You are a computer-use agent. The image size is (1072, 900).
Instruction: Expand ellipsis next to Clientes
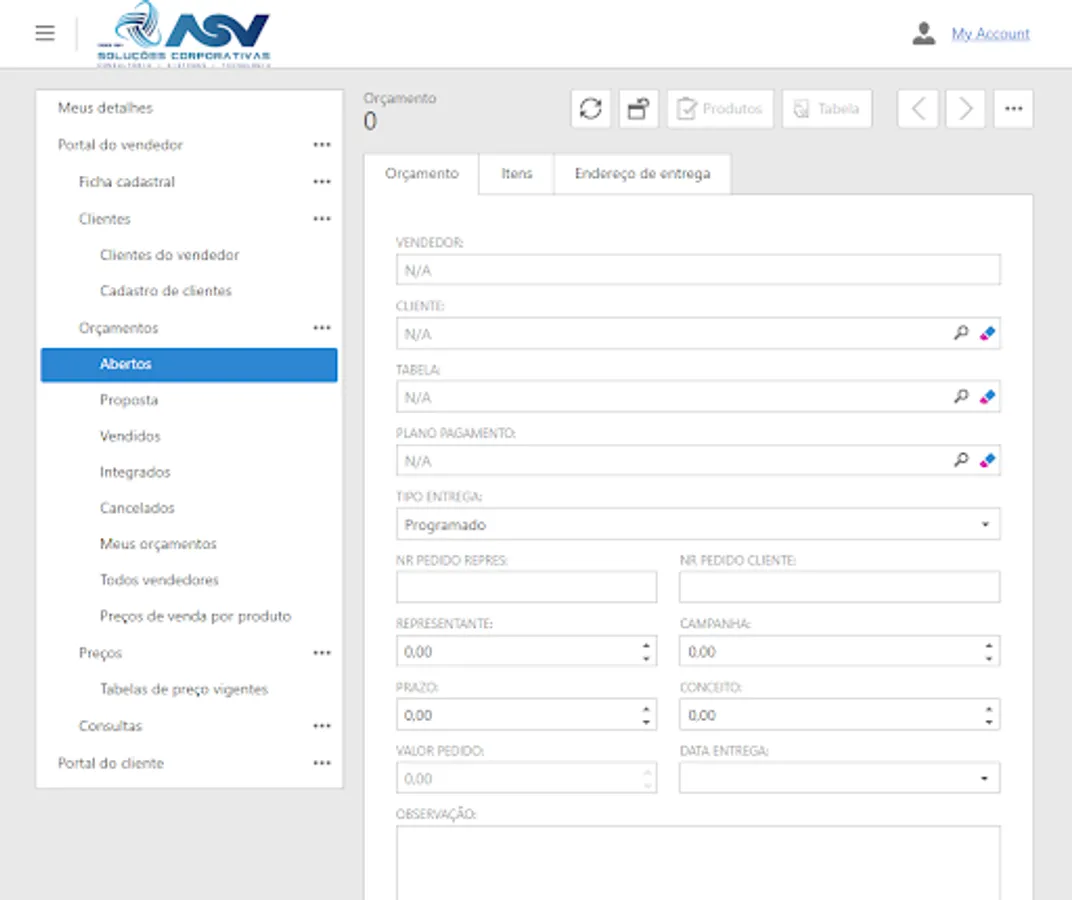coord(322,219)
